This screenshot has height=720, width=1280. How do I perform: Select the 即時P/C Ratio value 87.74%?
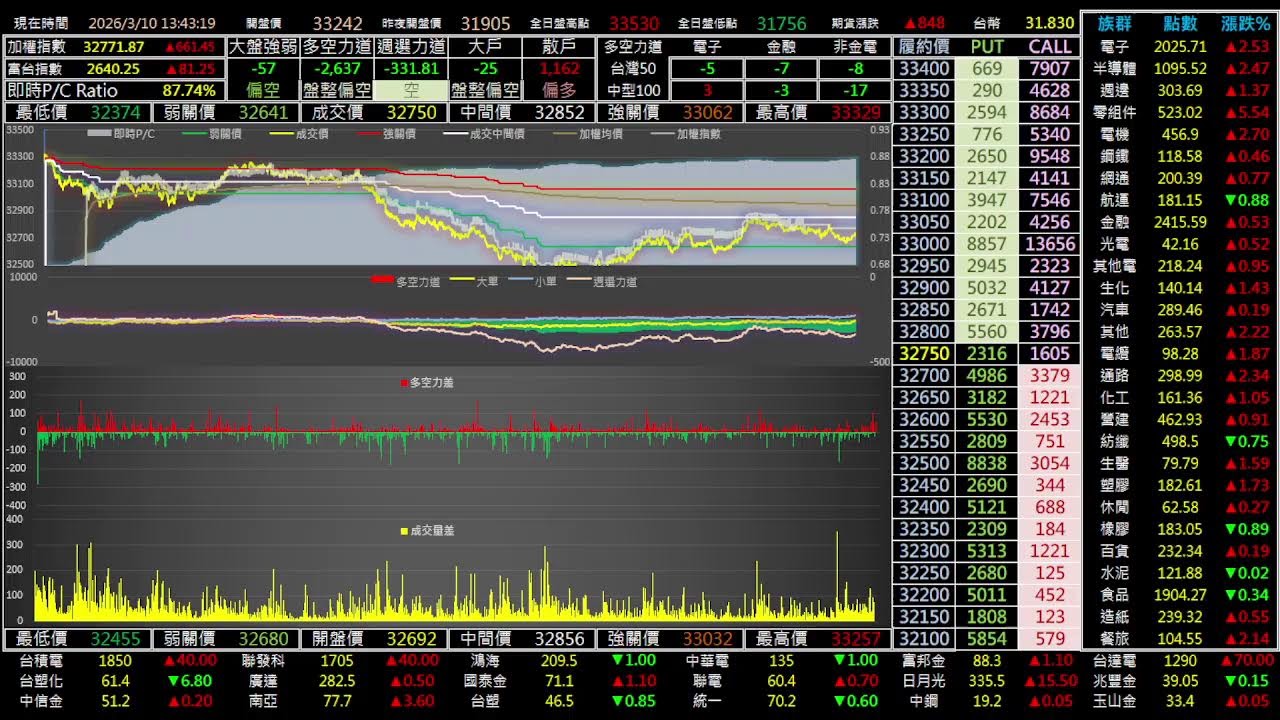189,90
